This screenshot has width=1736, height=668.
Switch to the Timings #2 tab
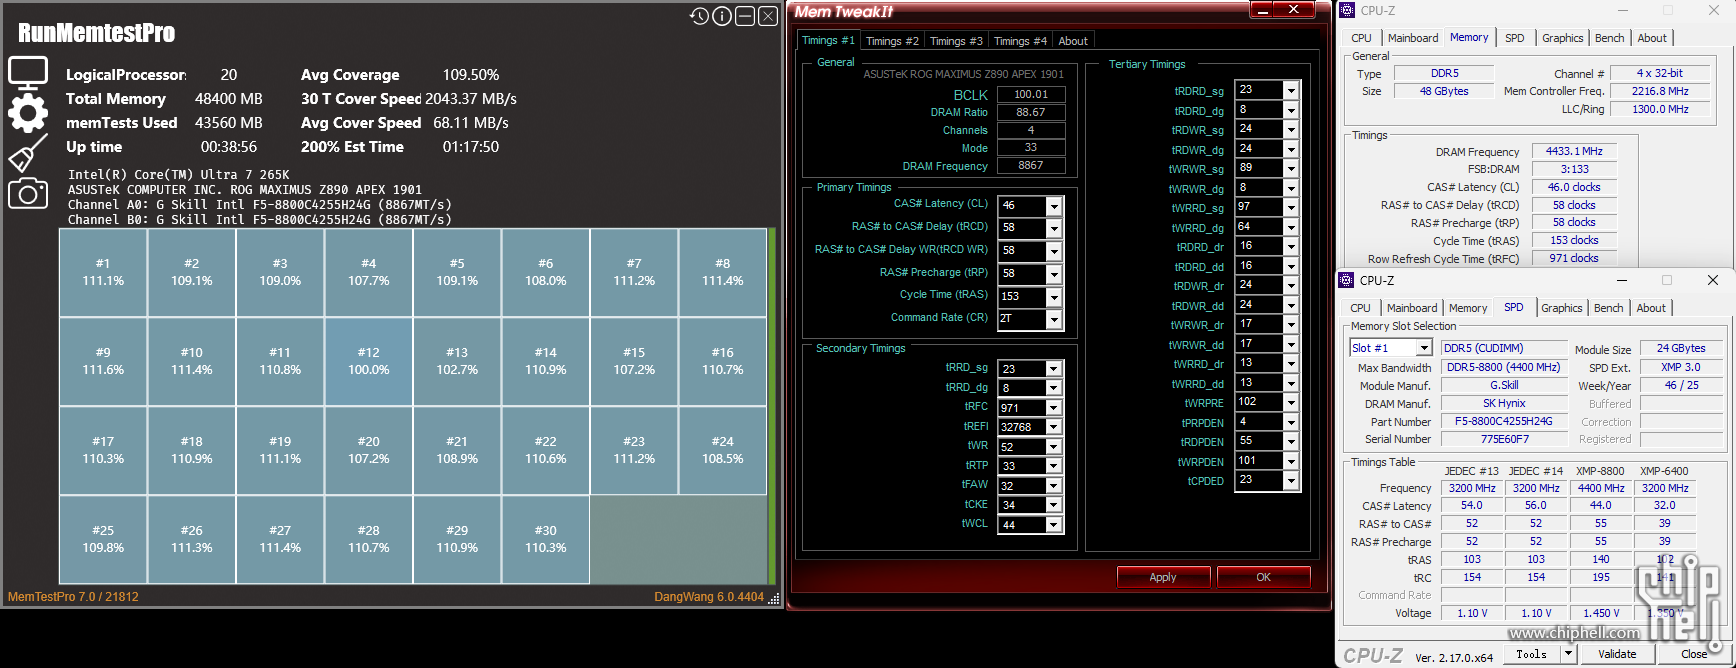(x=891, y=41)
